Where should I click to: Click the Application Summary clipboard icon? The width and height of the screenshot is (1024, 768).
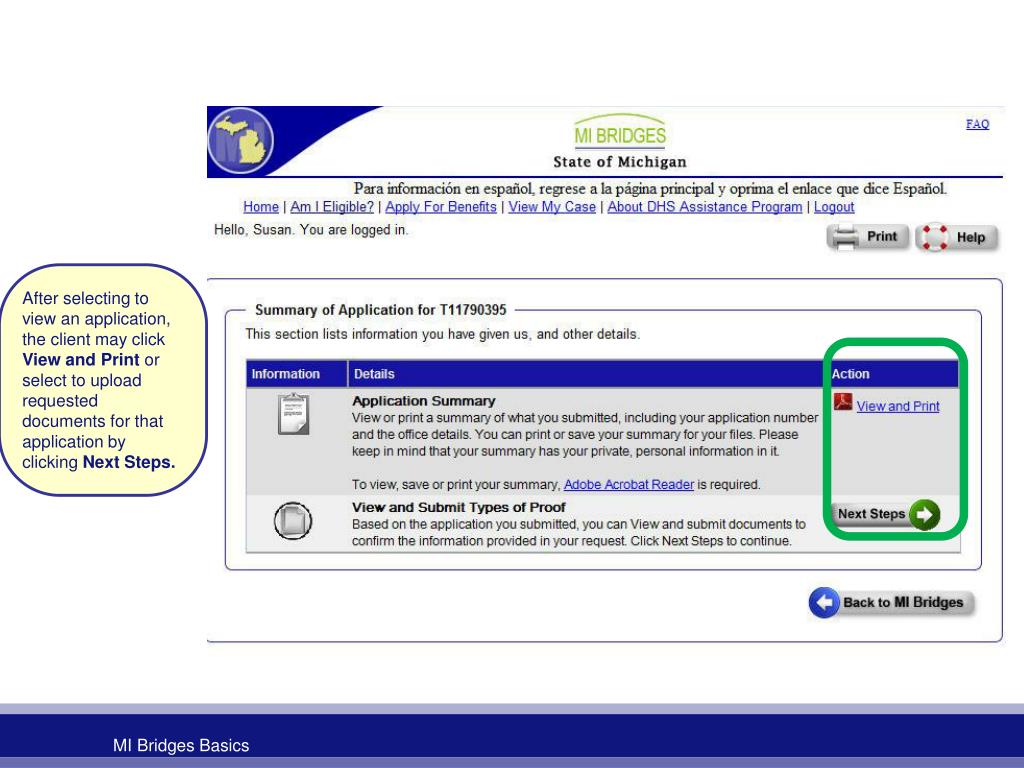pyautogui.click(x=293, y=414)
